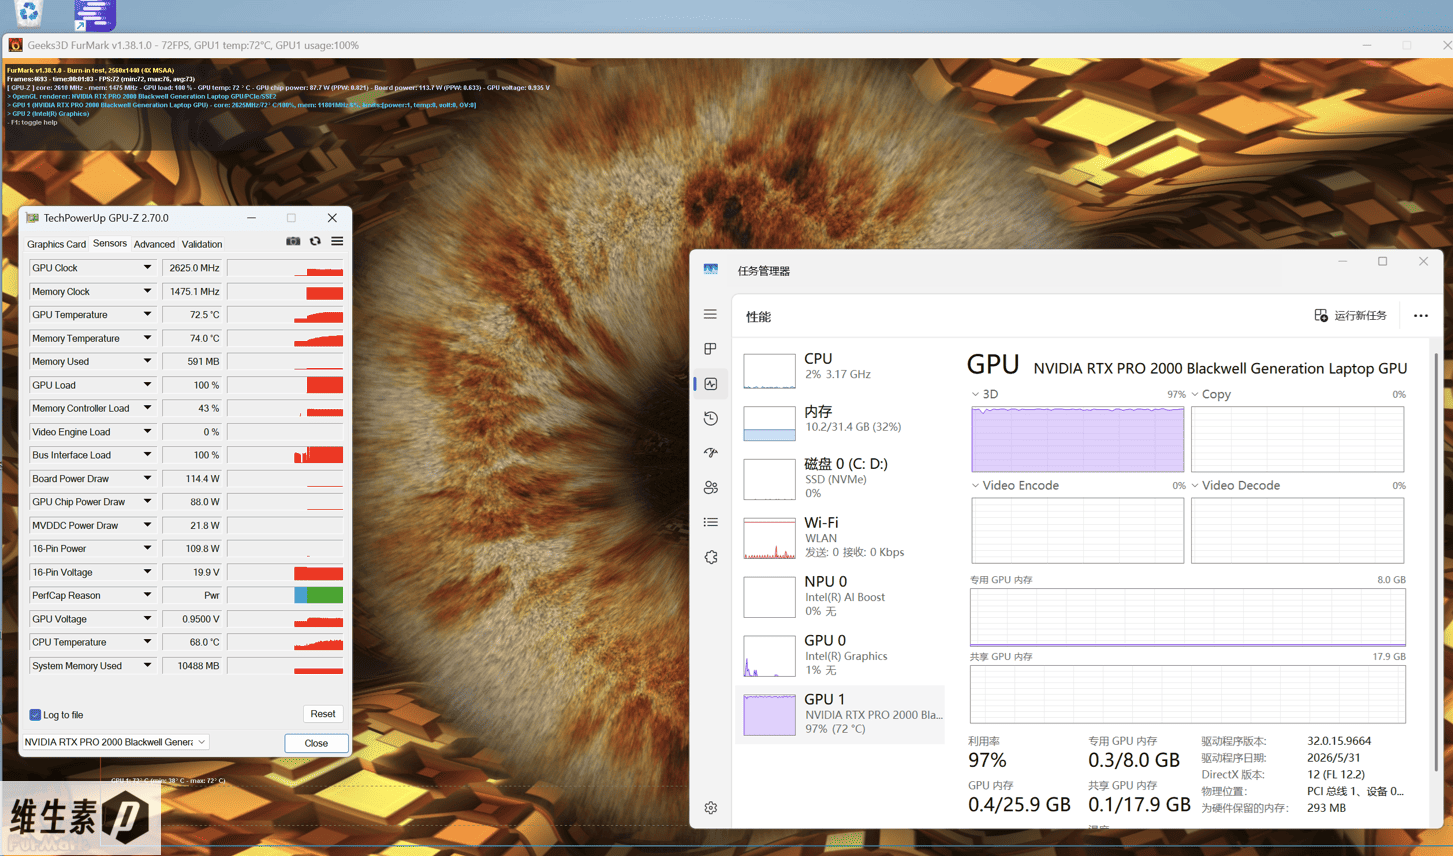This screenshot has width=1453, height=856.
Task: Select the Wi-Fi performance entry
Action: [840, 537]
